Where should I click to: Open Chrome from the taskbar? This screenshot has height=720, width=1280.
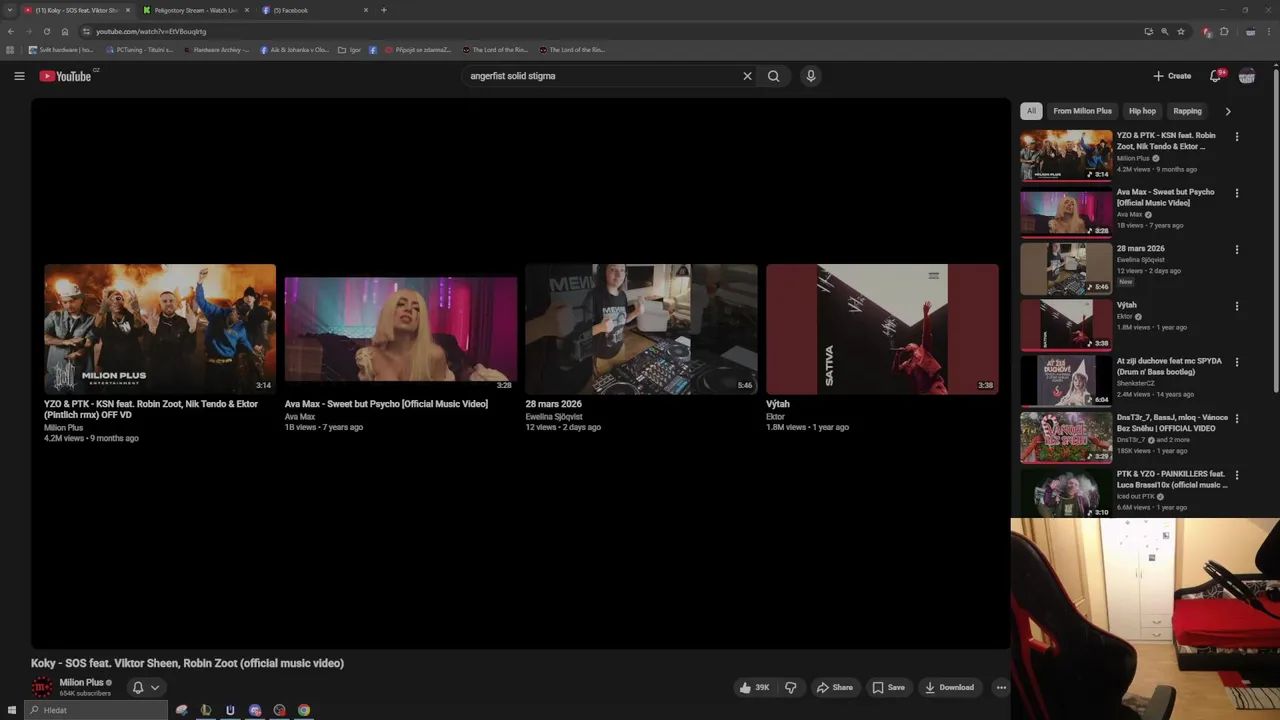(x=304, y=710)
